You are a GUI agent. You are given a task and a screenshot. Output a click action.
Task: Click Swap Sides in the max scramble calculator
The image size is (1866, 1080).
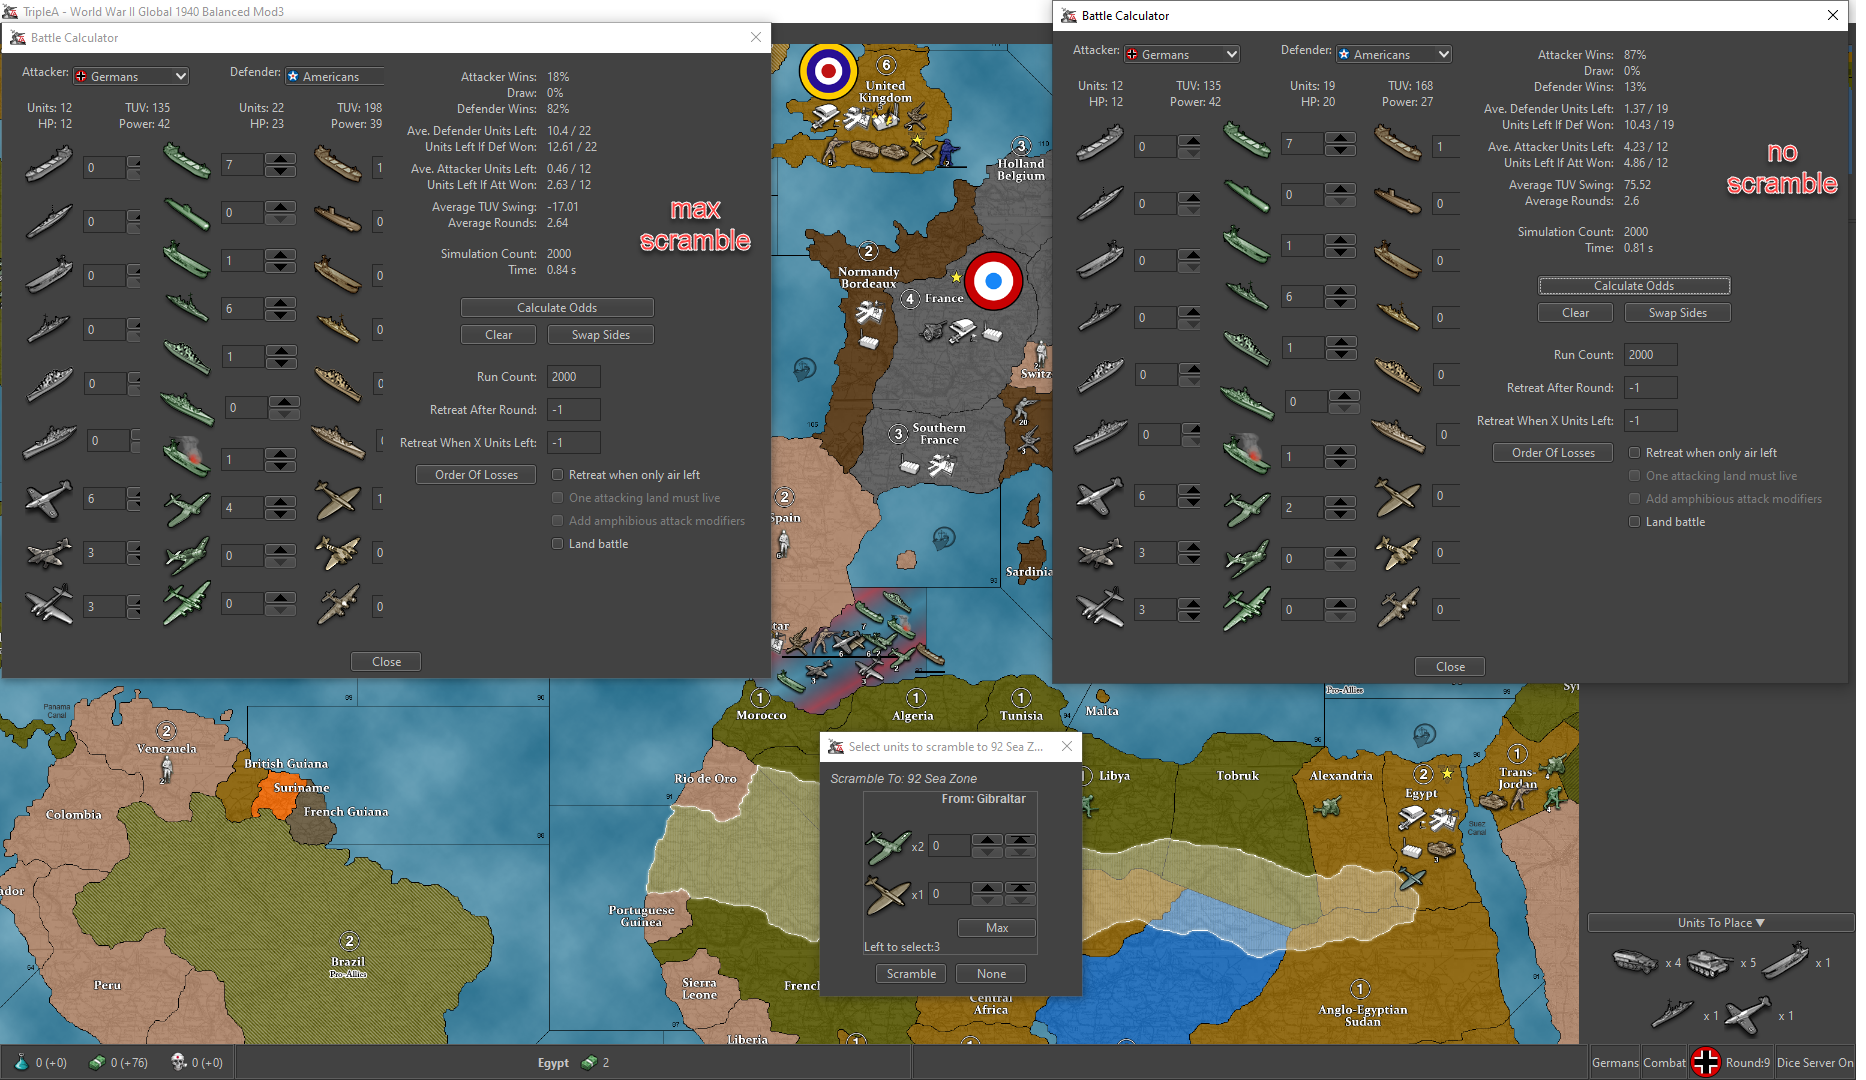[600, 335]
